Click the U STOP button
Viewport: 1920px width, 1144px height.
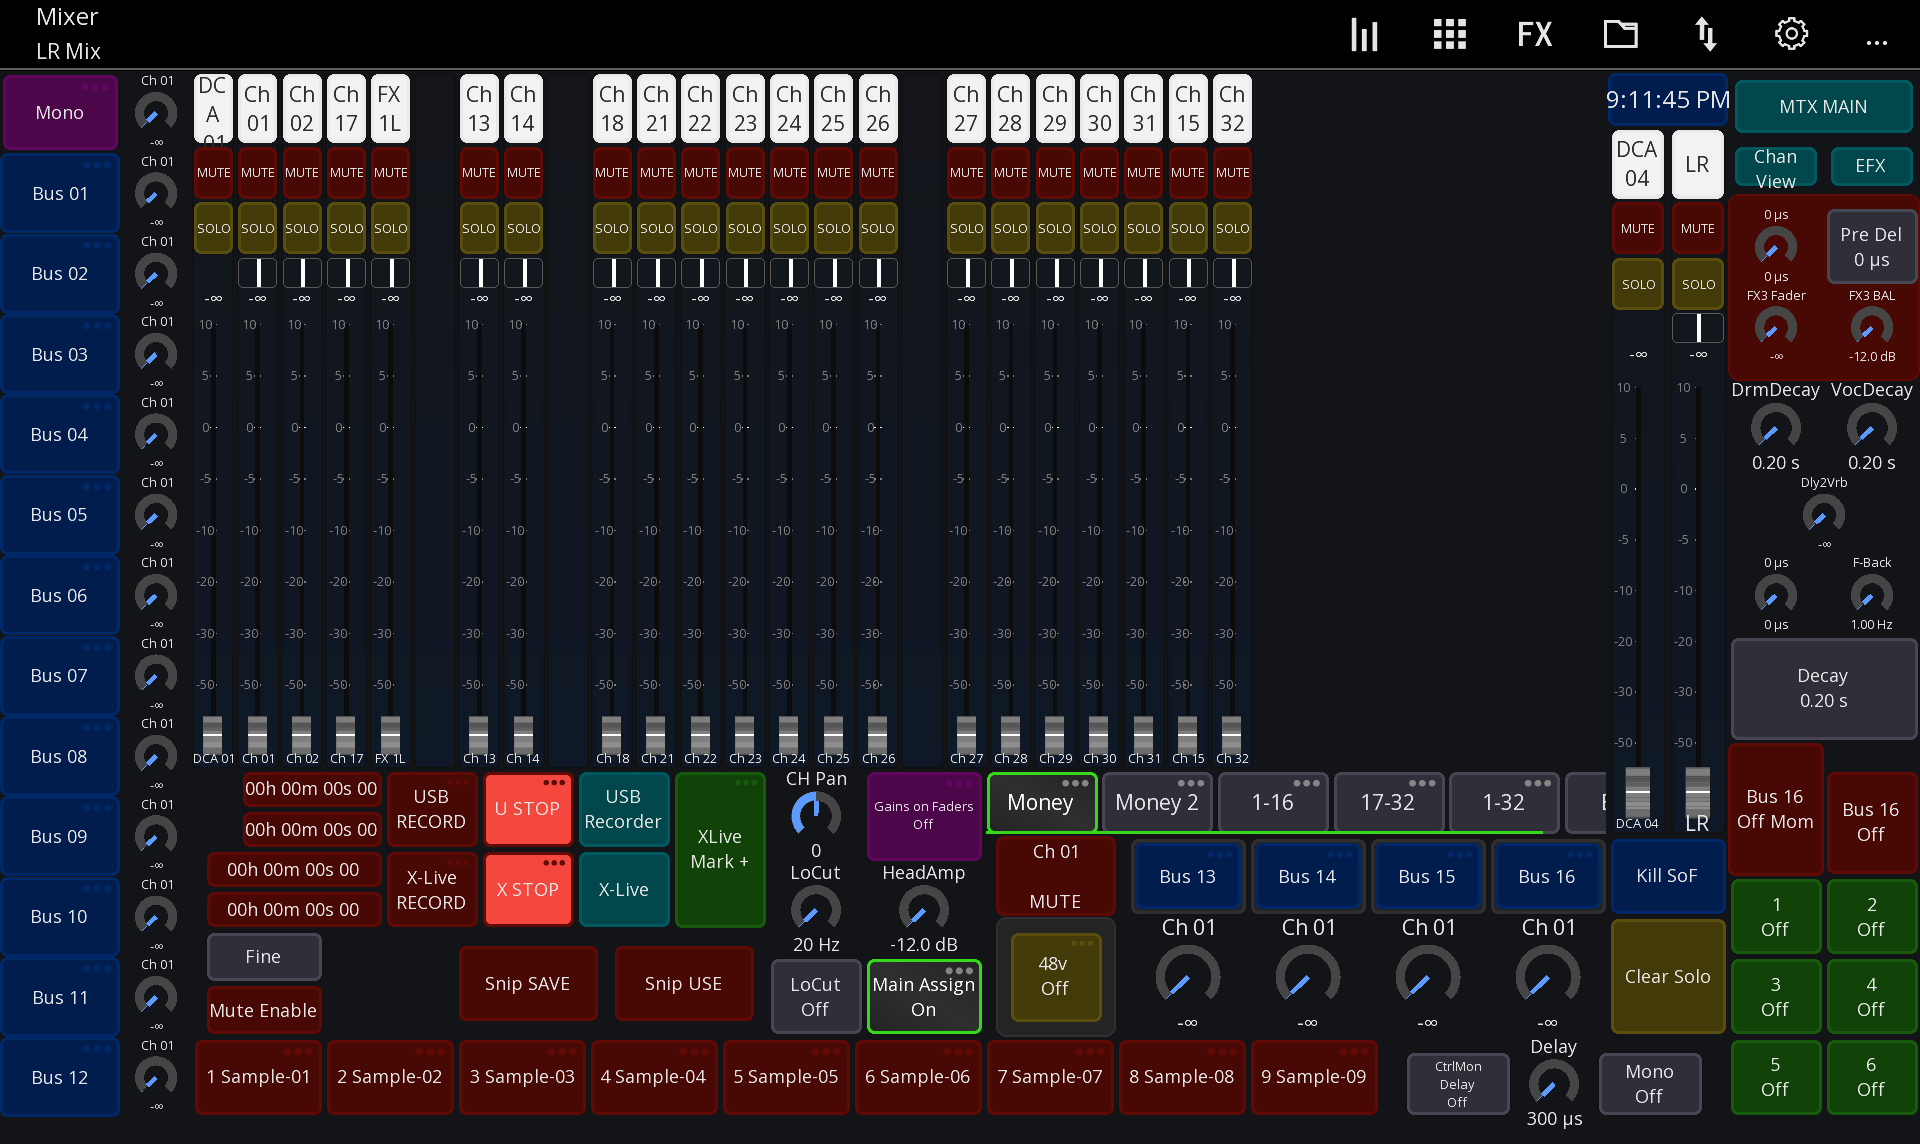[527, 809]
